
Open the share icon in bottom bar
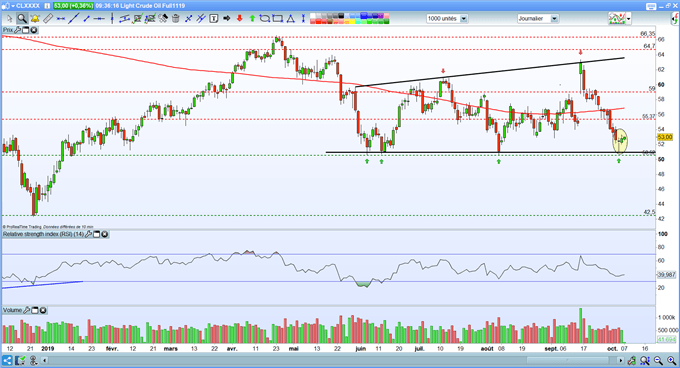(x=7, y=360)
